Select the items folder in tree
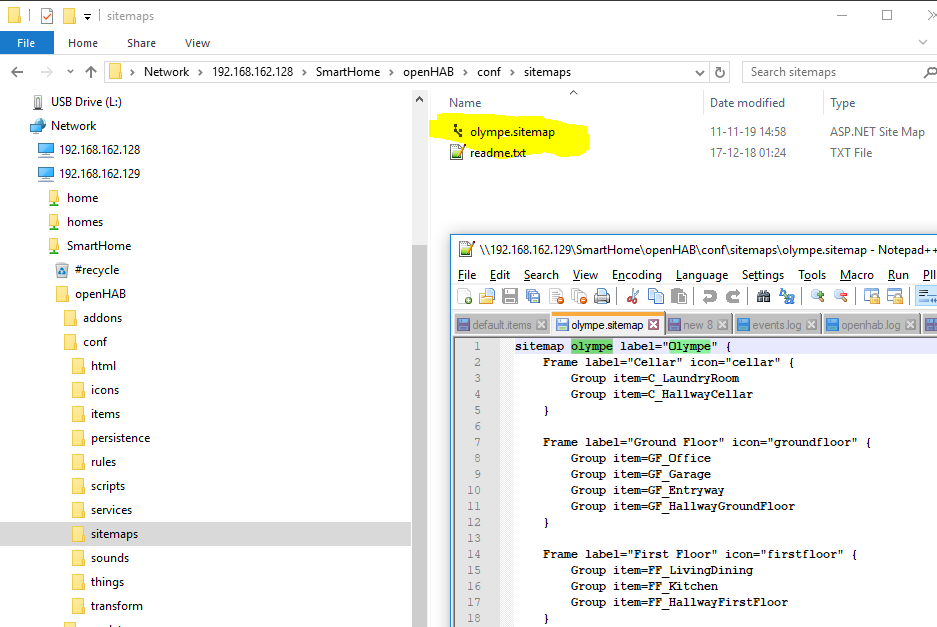Image resolution: width=937 pixels, height=627 pixels. (x=105, y=414)
